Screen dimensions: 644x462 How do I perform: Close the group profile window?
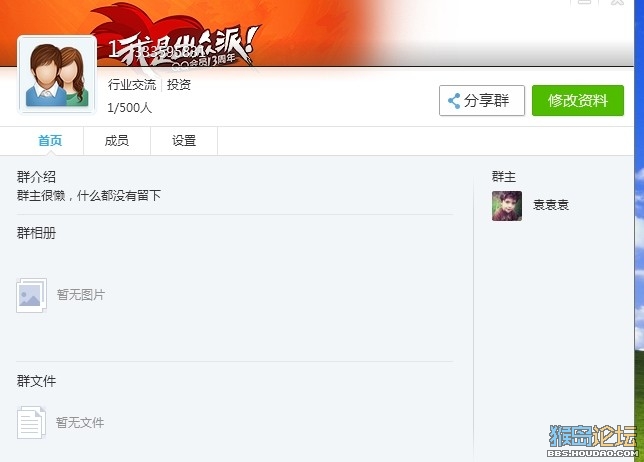(x=617, y=2)
